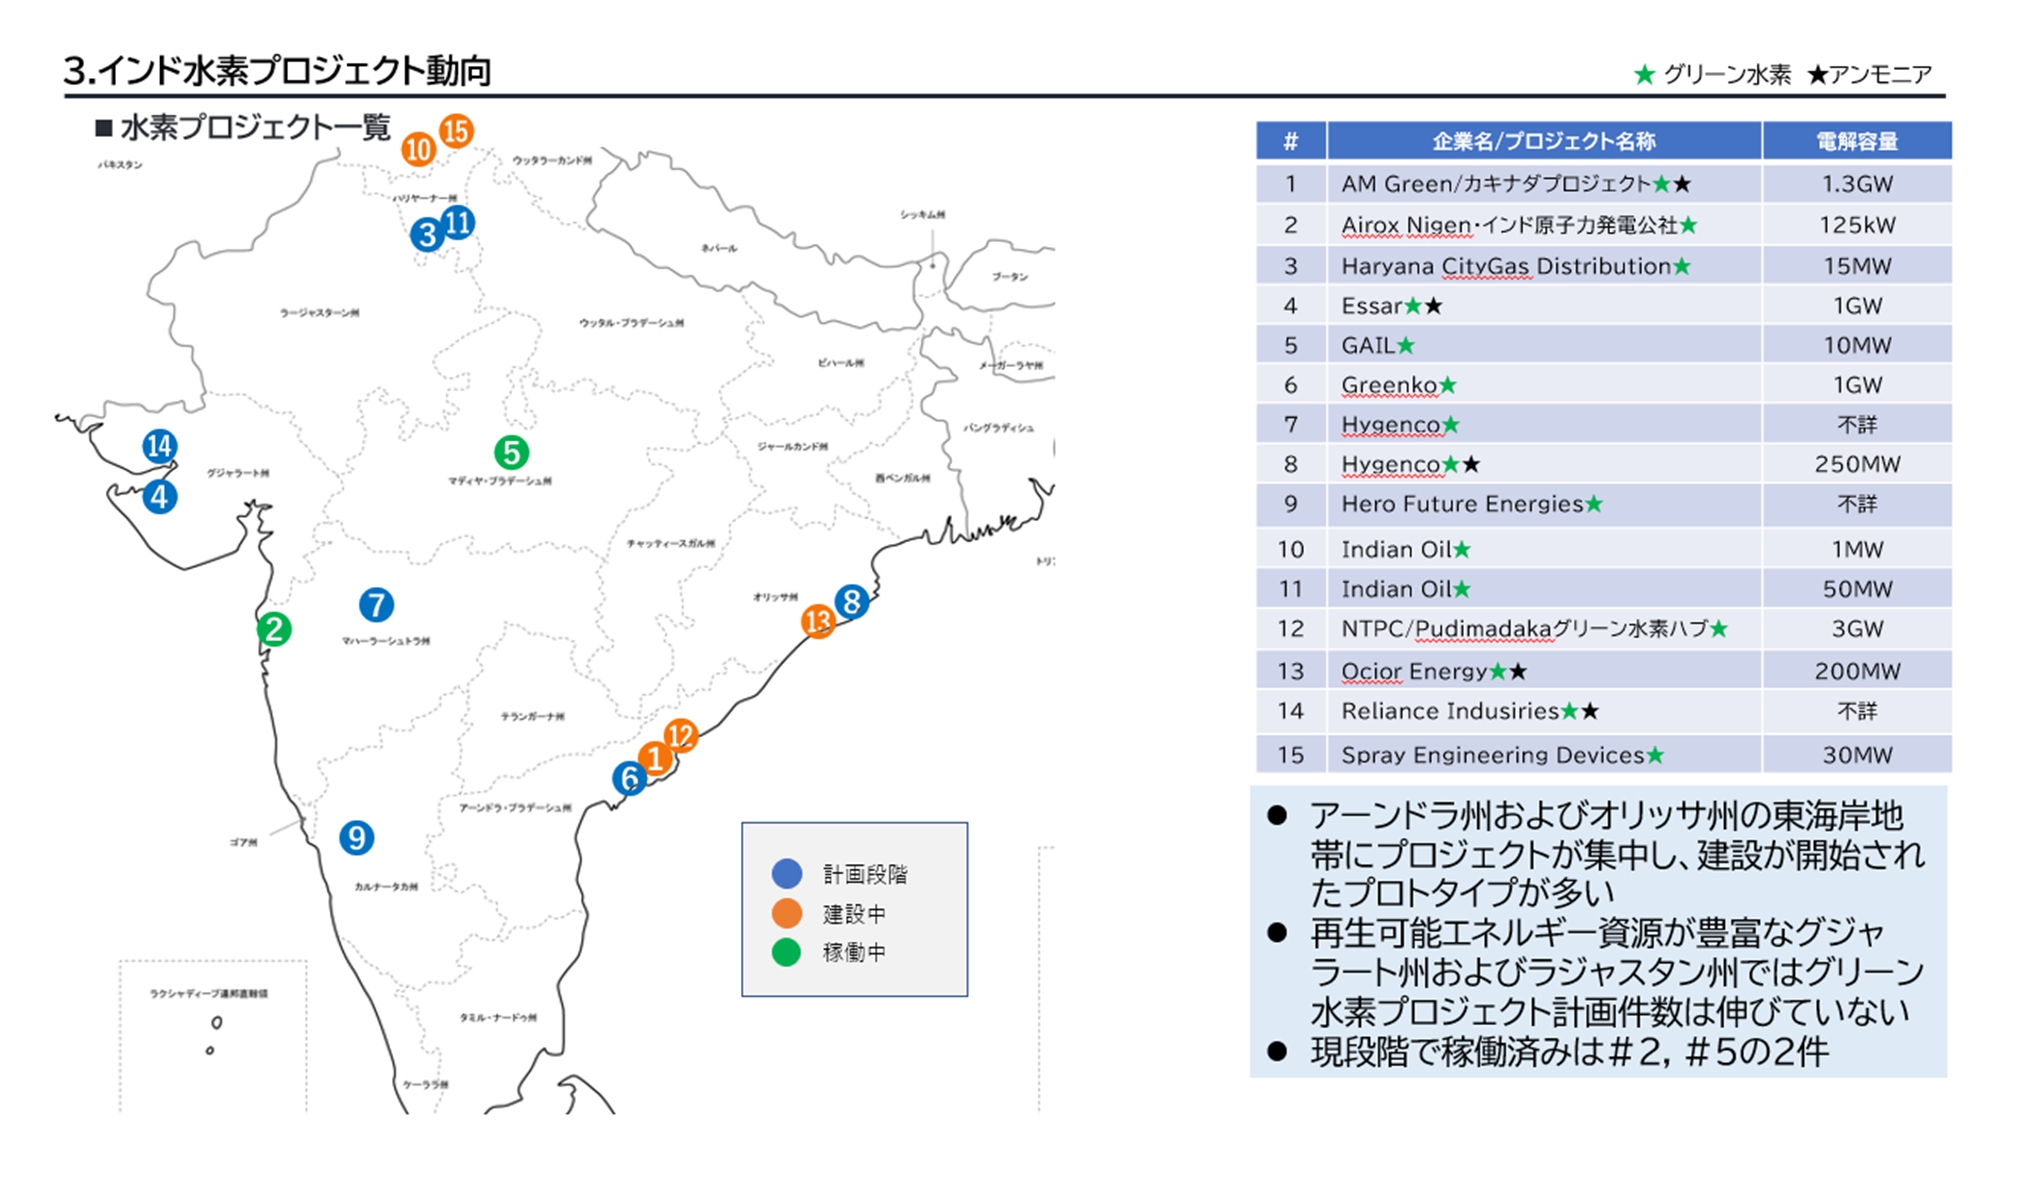Select the Ocior Energy cell
This screenshot has height=1183, width=2041.
[x=1544, y=671]
